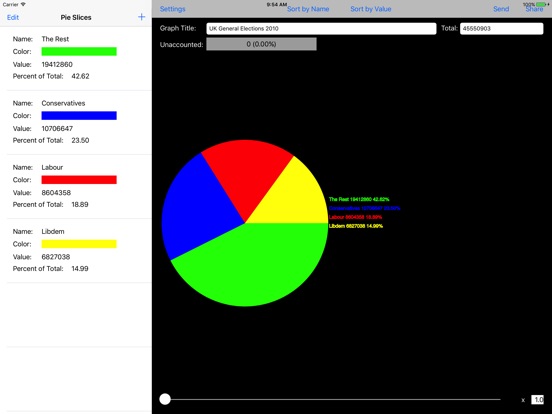Select percent of total 18.89

(80, 204)
